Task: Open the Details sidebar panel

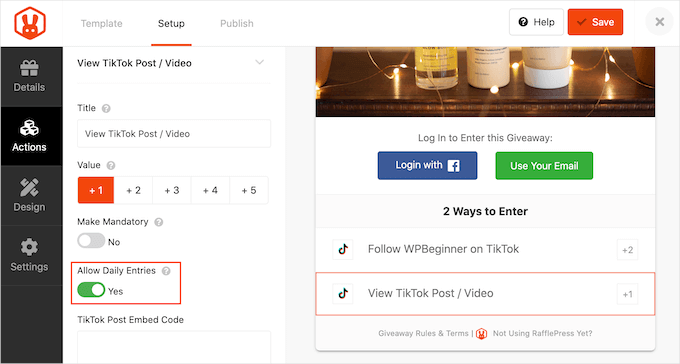Action: (x=29, y=76)
